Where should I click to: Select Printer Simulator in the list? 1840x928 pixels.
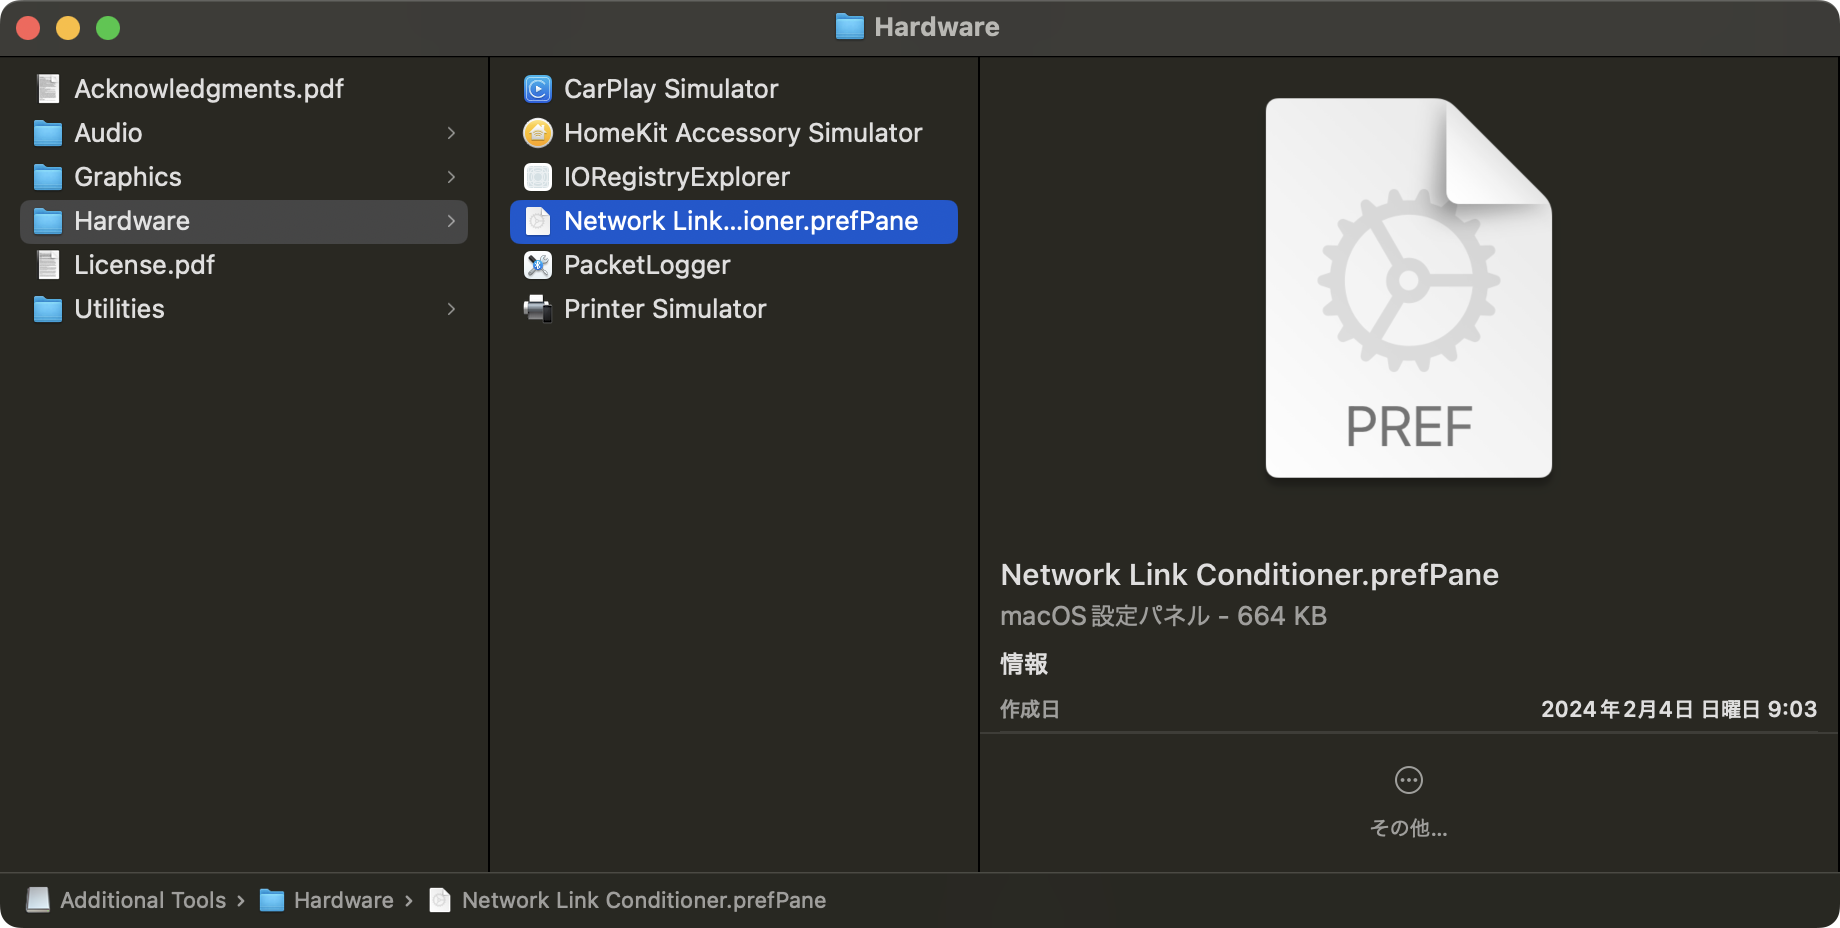click(665, 309)
